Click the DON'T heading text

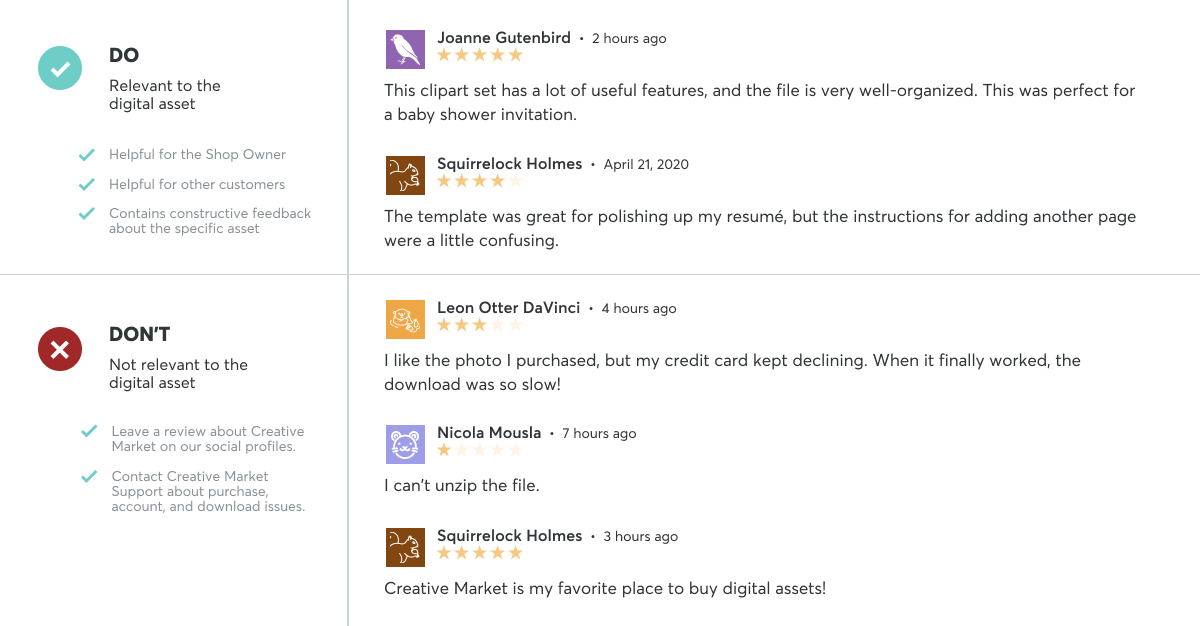click(140, 335)
